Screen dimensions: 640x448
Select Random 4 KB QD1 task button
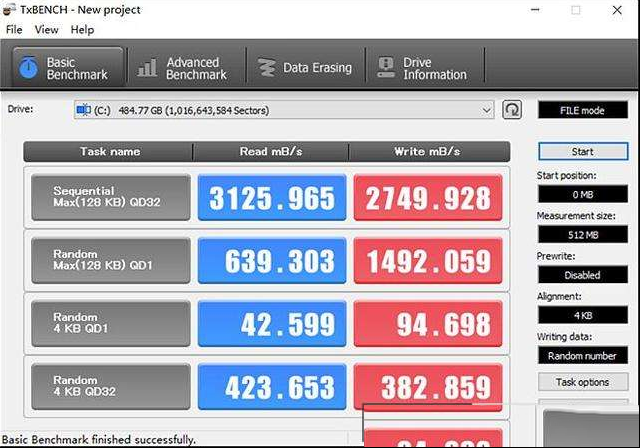[111, 324]
